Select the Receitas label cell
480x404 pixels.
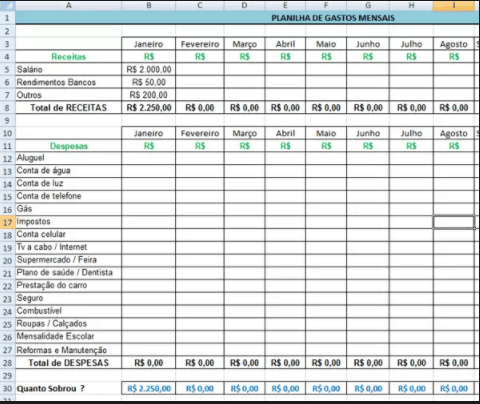click(69, 57)
